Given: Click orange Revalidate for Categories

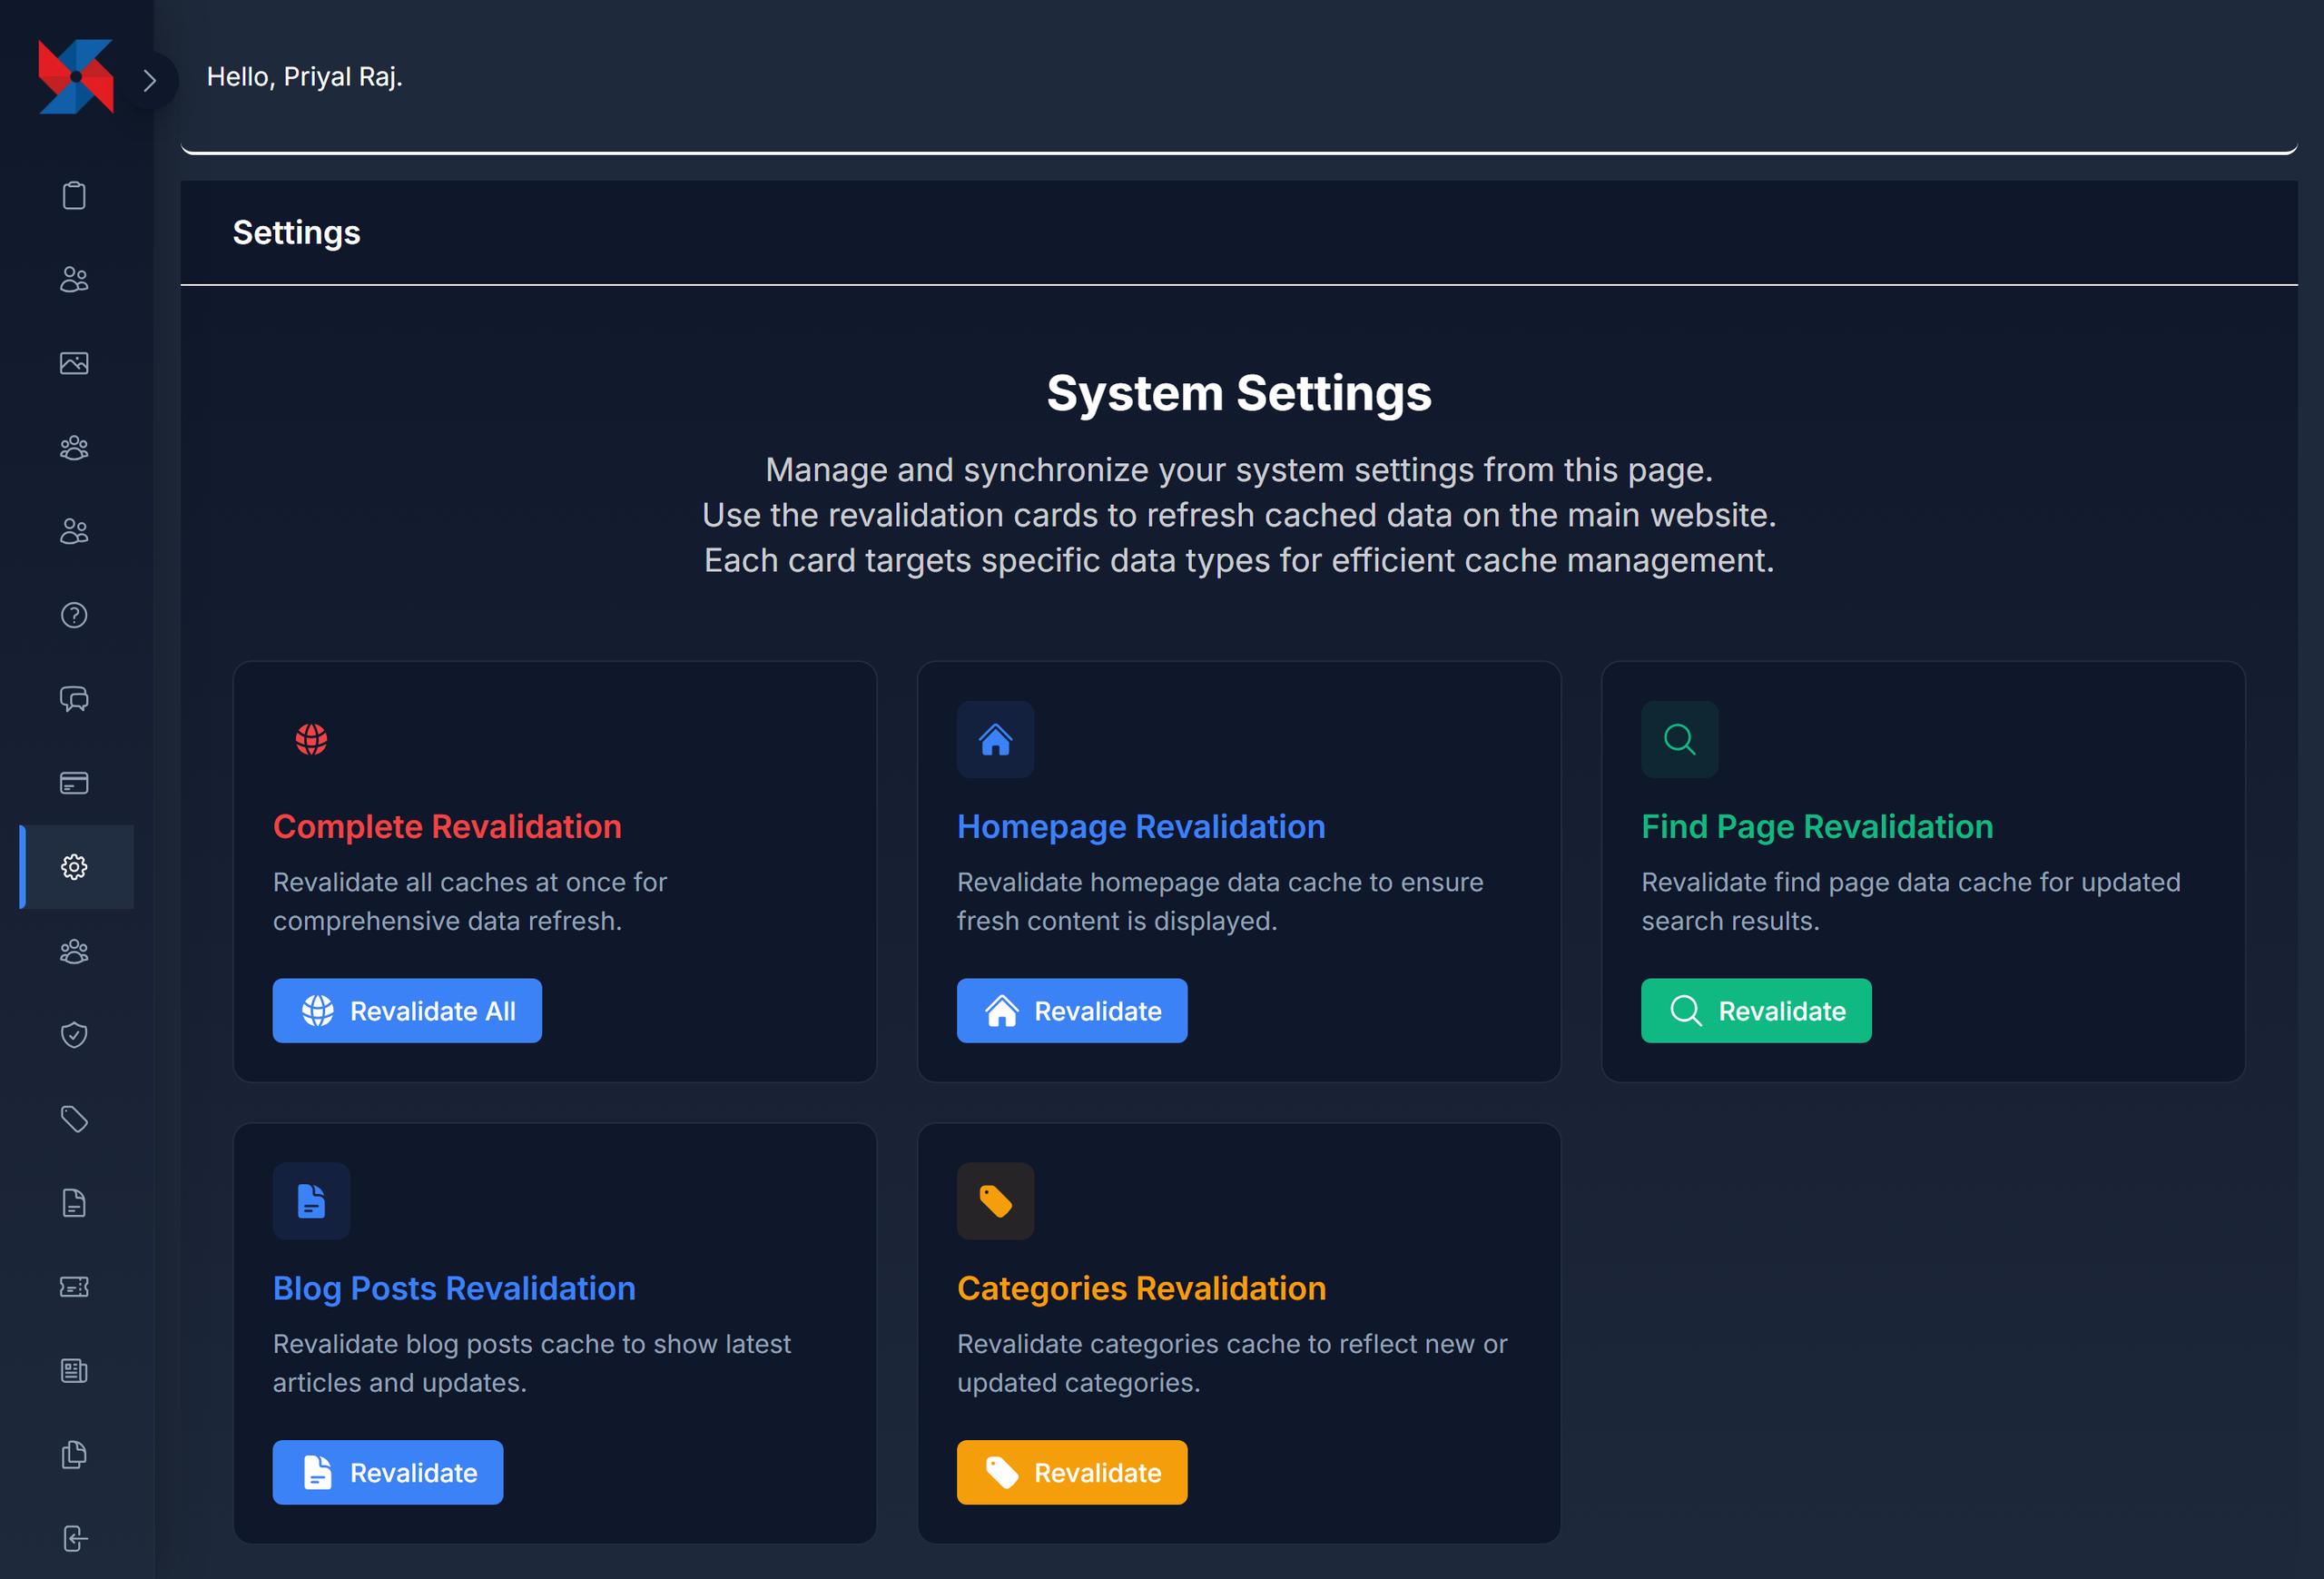Looking at the screenshot, I should pyautogui.click(x=1072, y=1473).
